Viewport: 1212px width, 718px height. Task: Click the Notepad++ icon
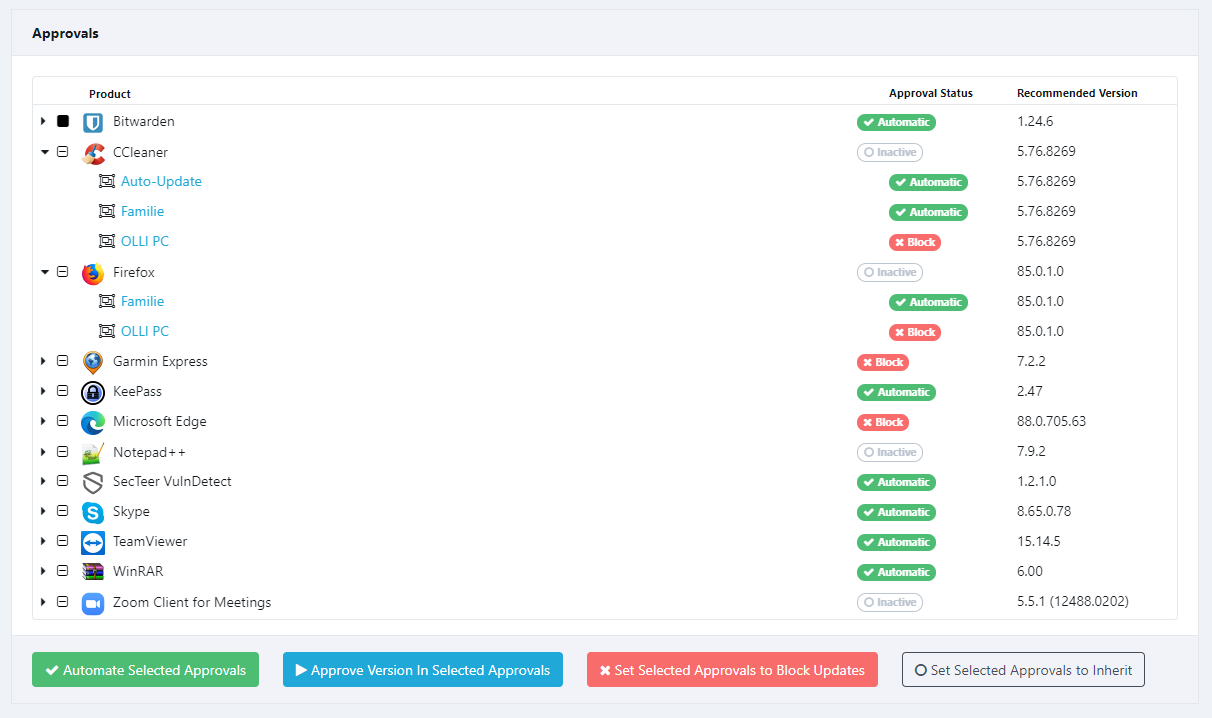coord(93,453)
